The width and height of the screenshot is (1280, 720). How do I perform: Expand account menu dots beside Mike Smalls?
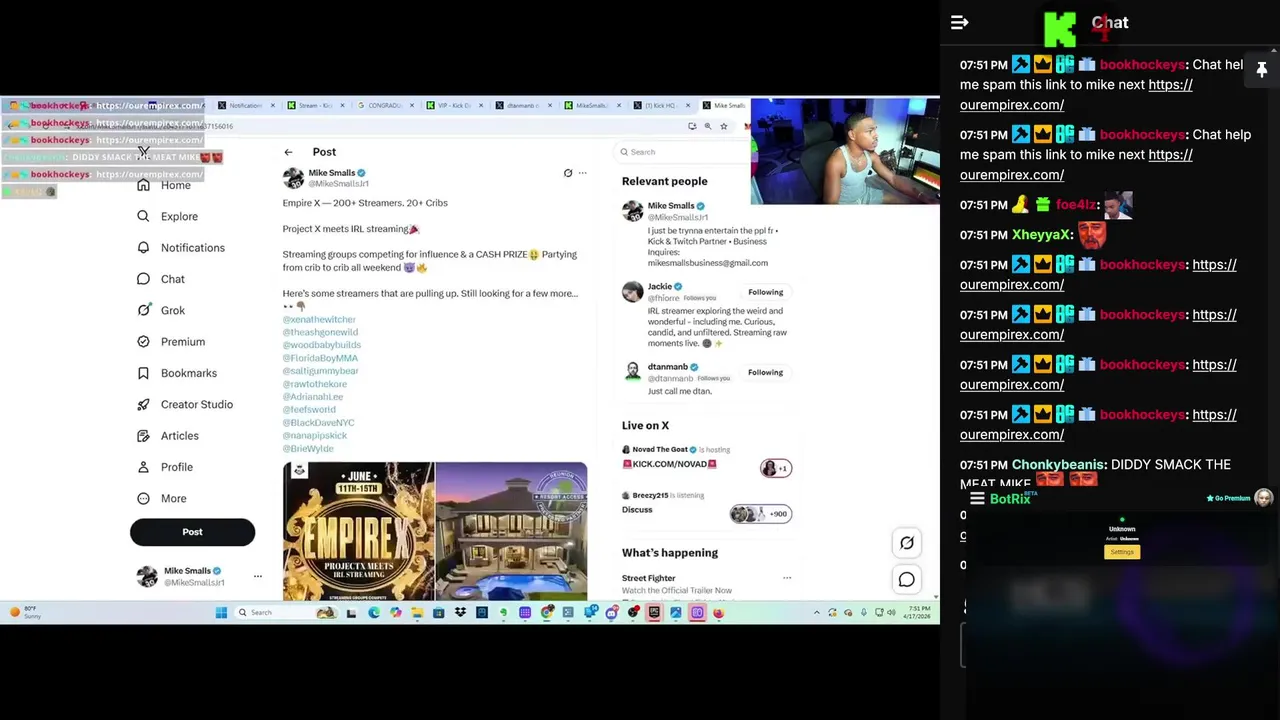tap(257, 576)
